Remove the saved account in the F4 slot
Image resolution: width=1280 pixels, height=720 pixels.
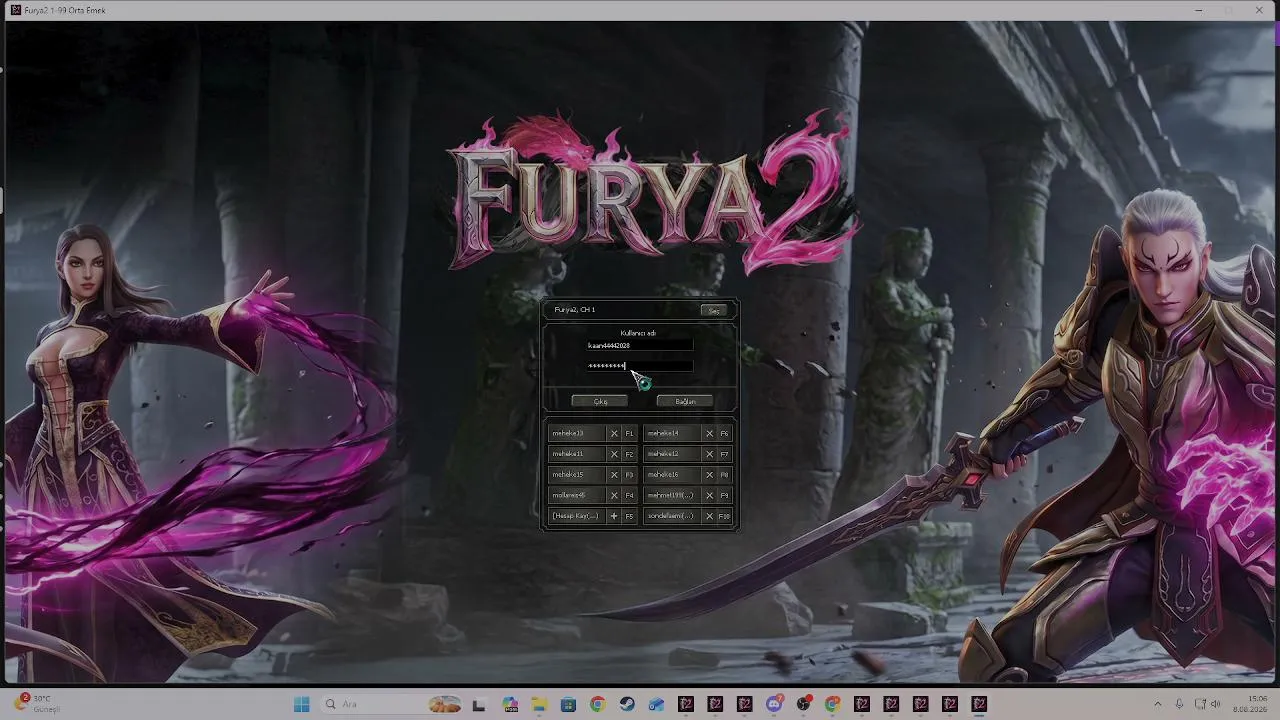pos(614,496)
